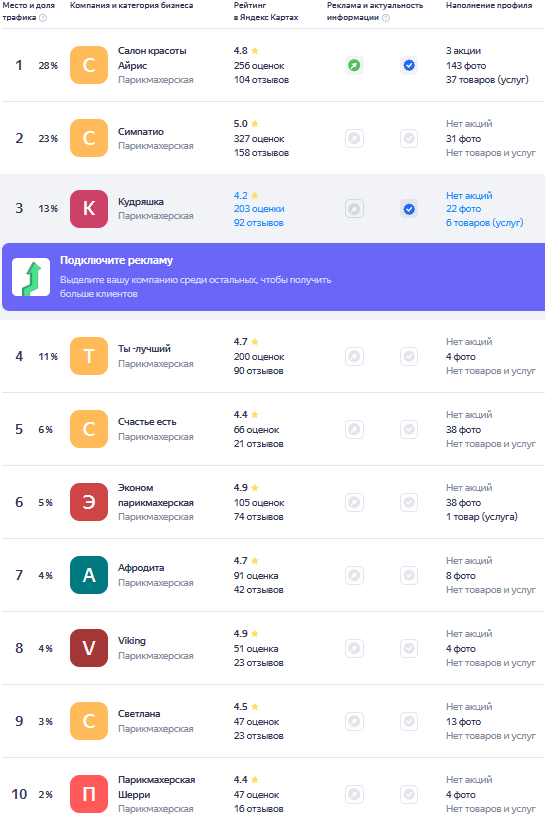The height and width of the screenshot is (825, 545).
Task: Click the grey verification badge for Счастье есть
Action: [x=409, y=429]
